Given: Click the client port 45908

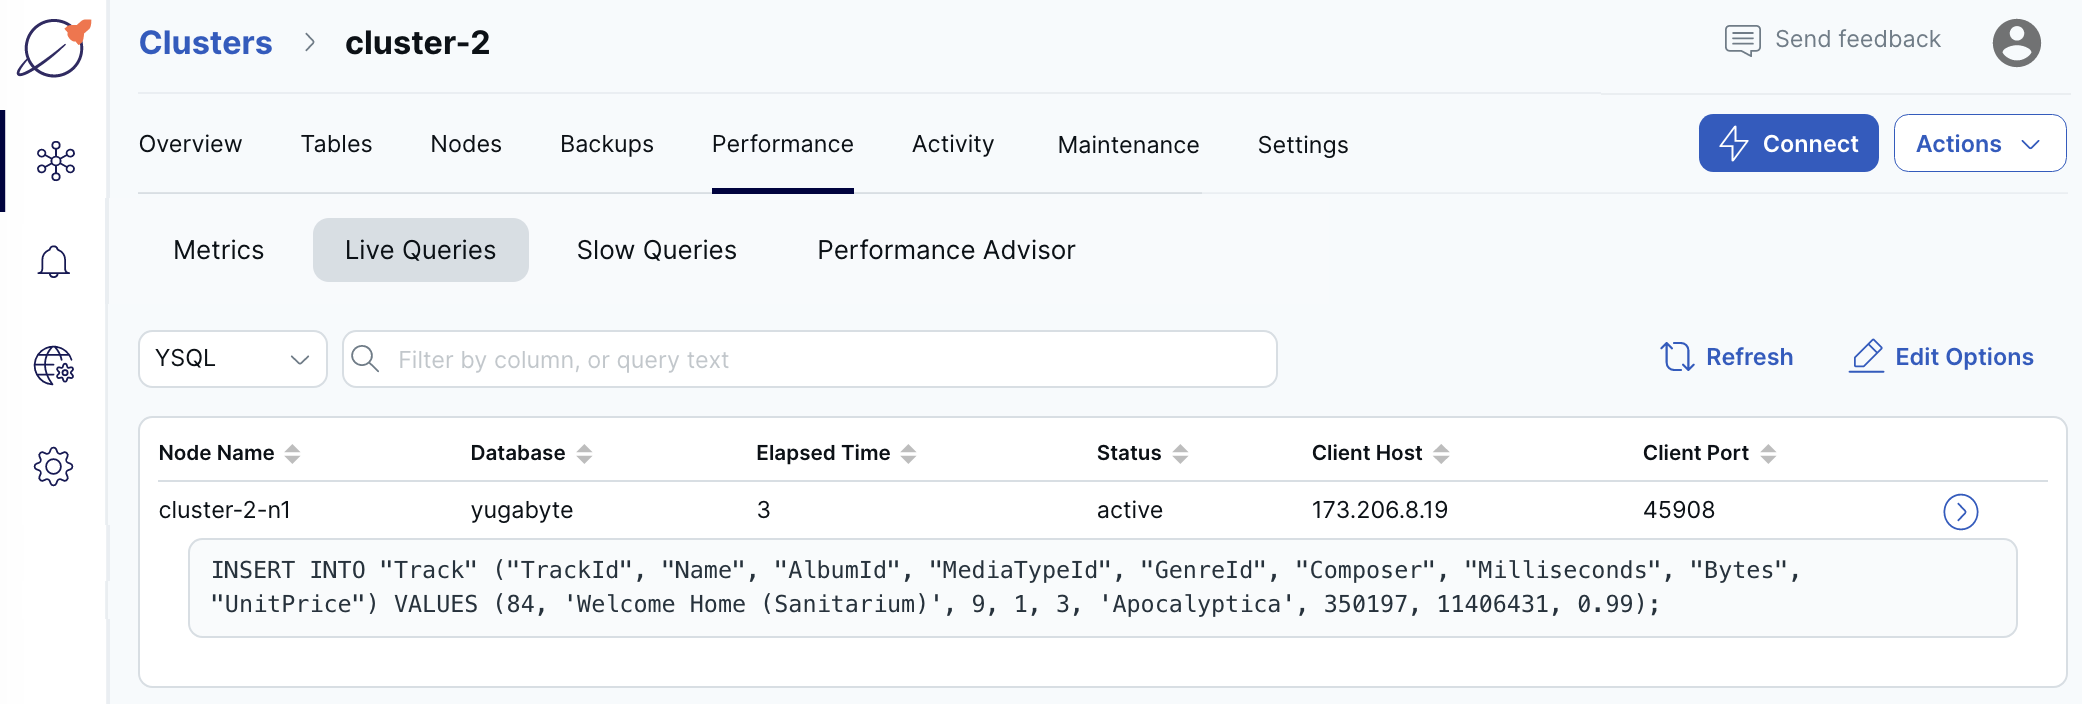Looking at the screenshot, I should click(1679, 510).
